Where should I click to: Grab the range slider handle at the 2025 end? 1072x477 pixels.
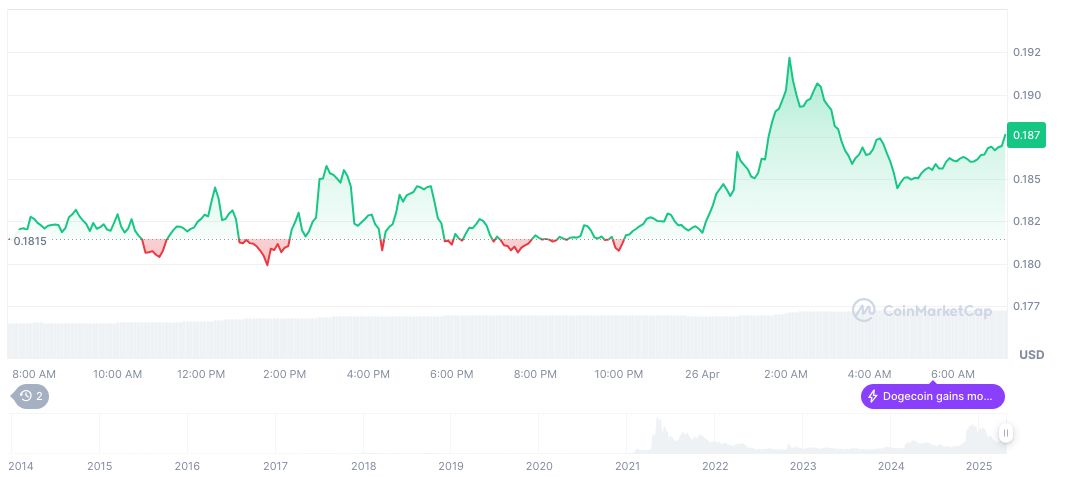point(1005,433)
